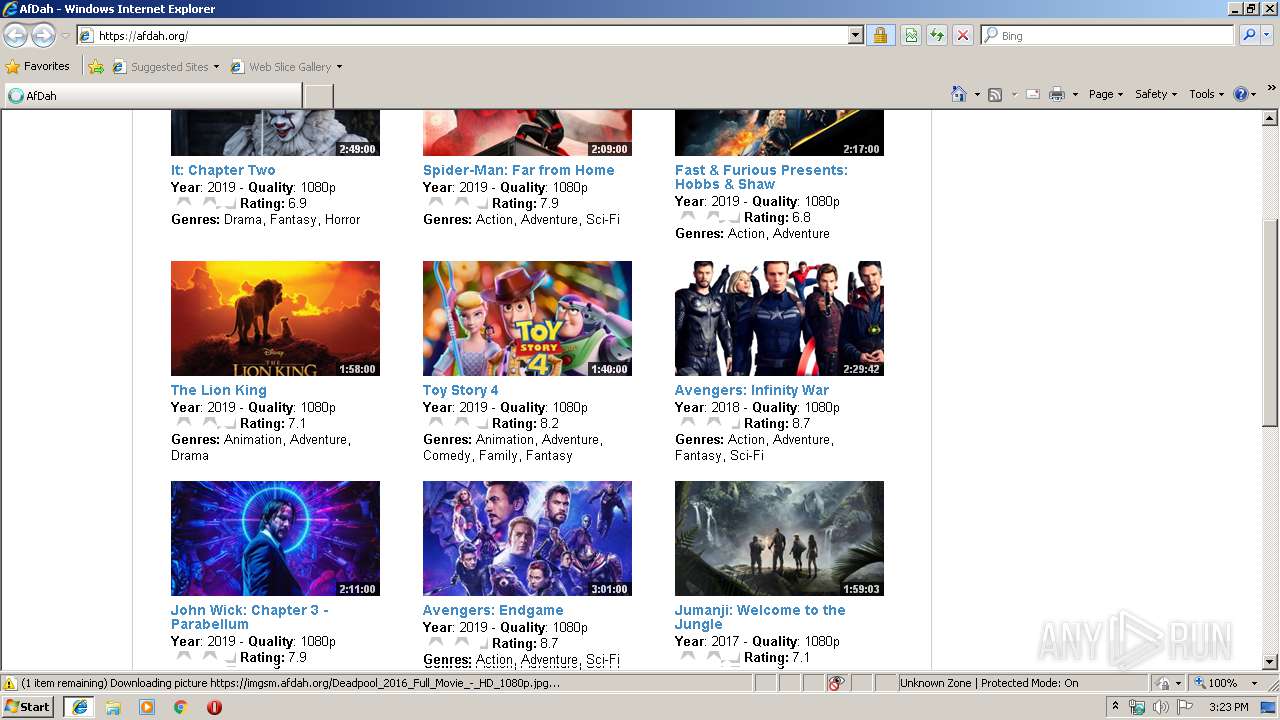1280x720 pixels.
Task: Open the Page menu
Action: [1106, 94]
